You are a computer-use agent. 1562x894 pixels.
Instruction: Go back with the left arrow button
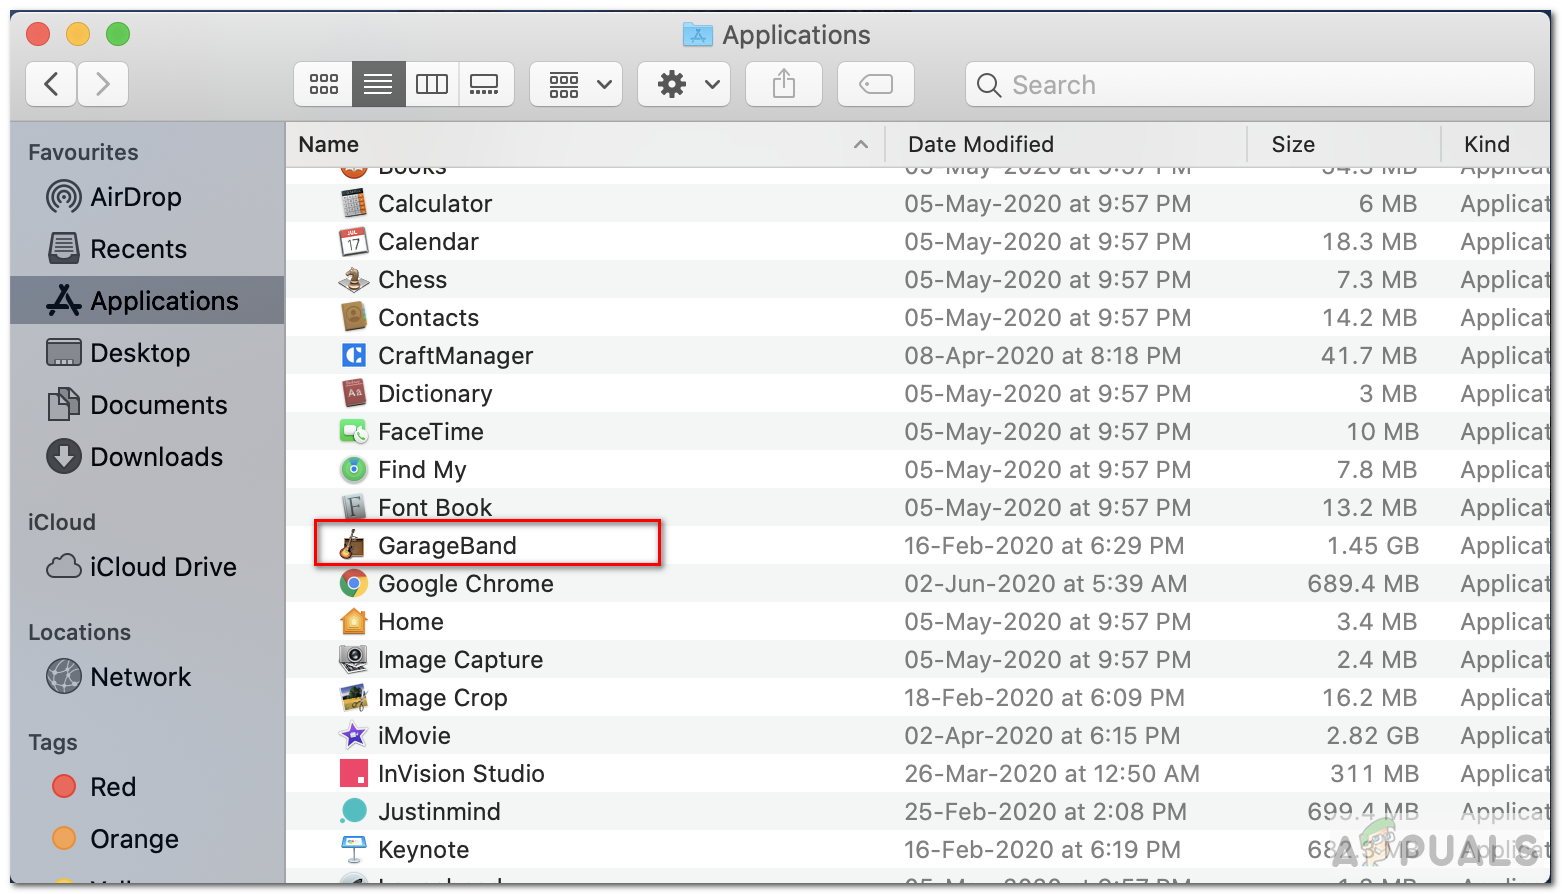pyautogui.click(x=52, y=84)
